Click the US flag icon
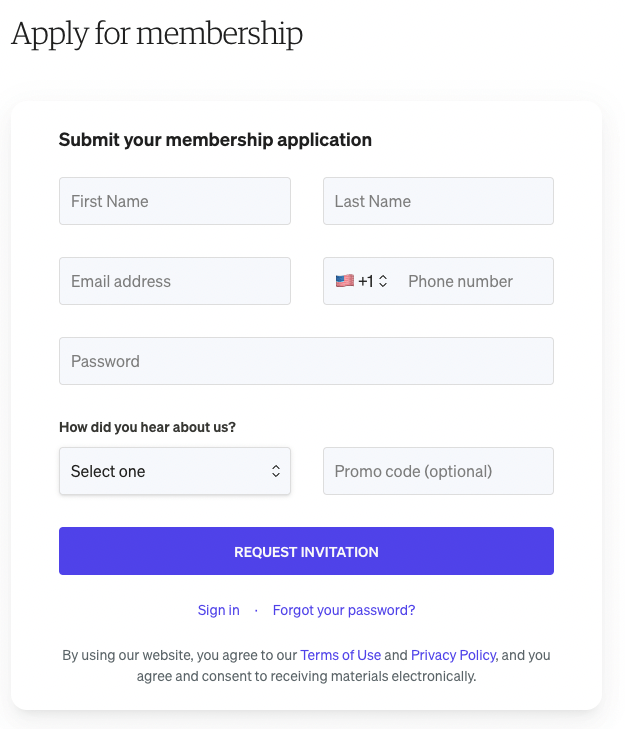Viewport: 625px width, 729px height. (345, 281)
